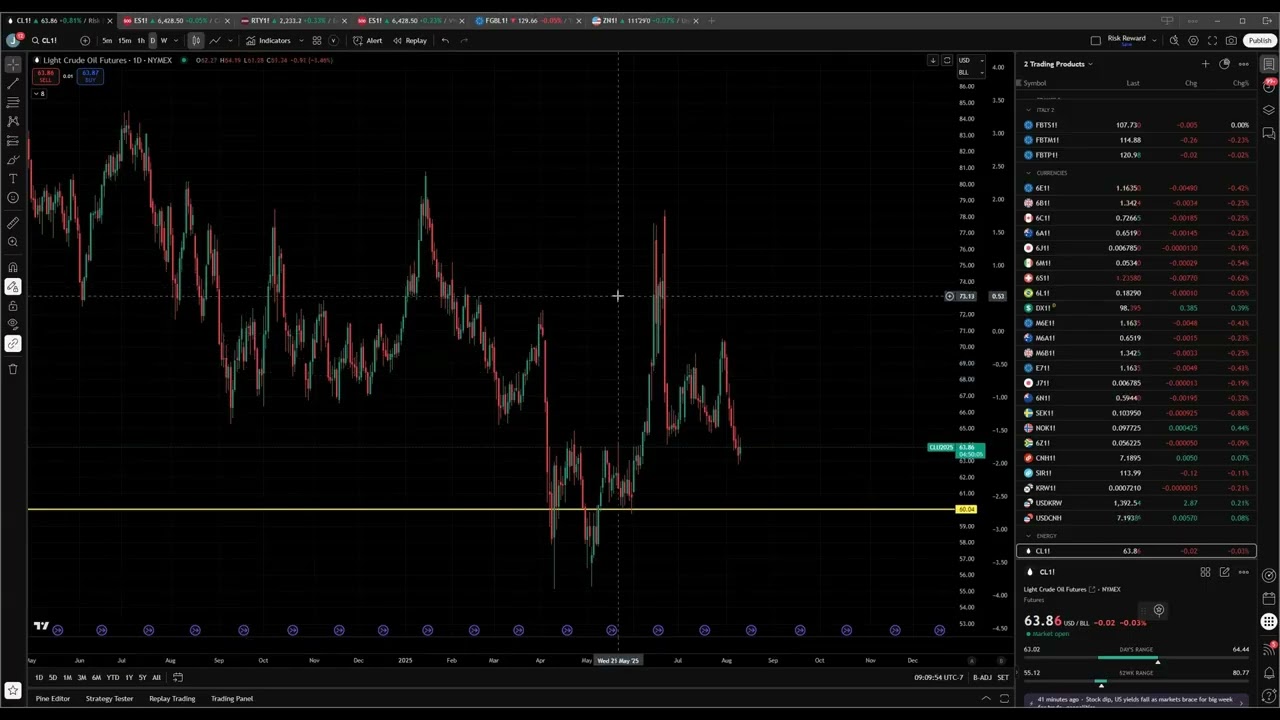Collapse the ENERGY watchlist section
This screenshot has width=1280, height=720.
pyautogui.click(x=1028, y=536)
